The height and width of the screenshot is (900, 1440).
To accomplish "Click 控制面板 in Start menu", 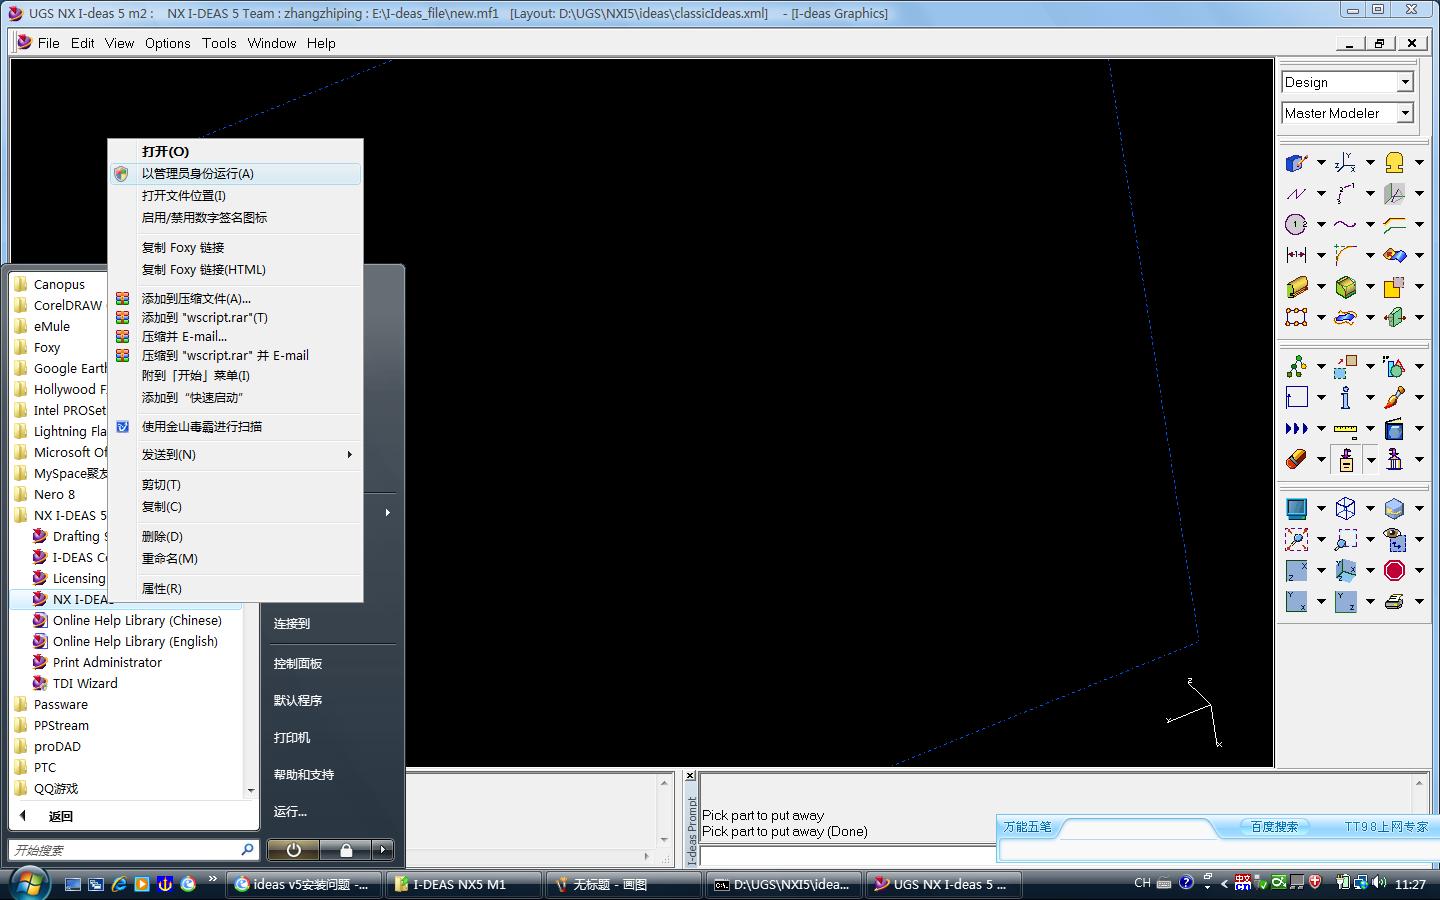I will 298,664.
